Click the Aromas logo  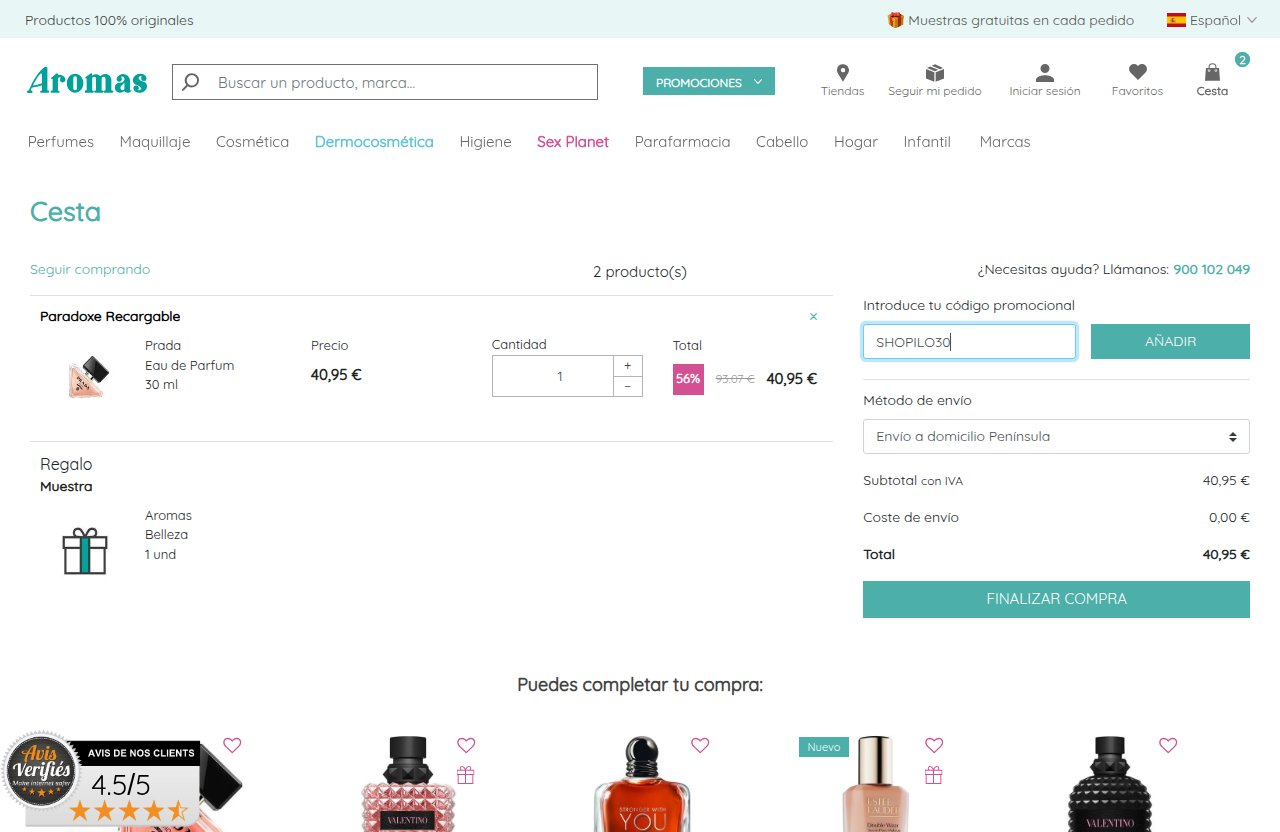pos(88,81)
